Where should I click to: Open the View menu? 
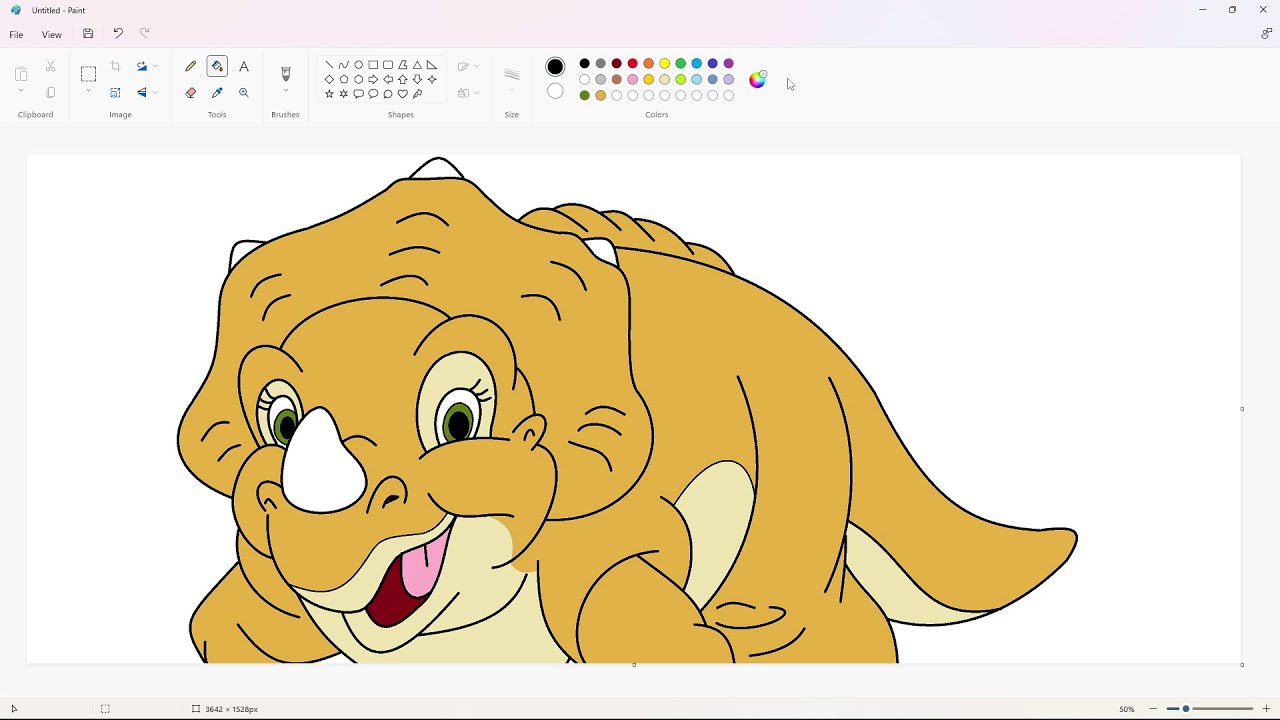tap(51, 35)
